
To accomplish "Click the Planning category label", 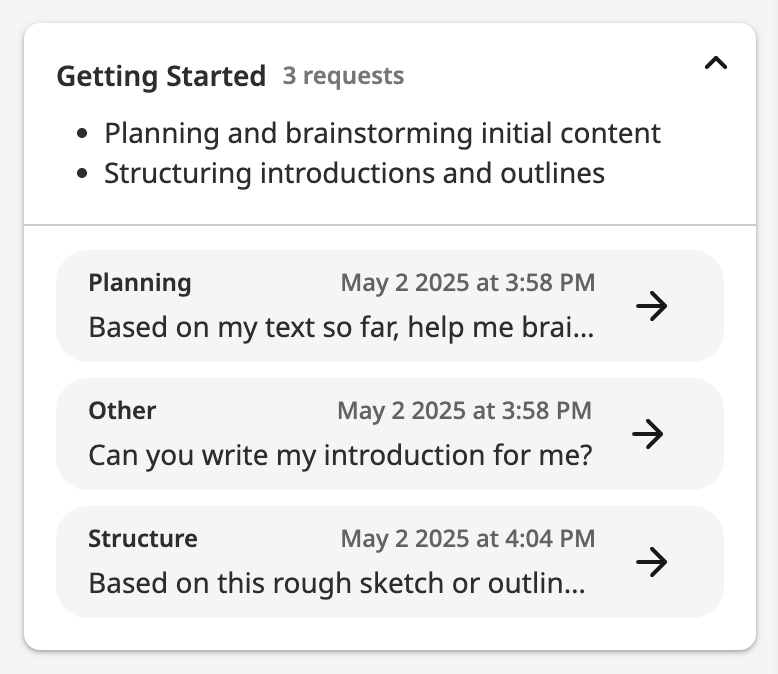I will coord(140,283).
